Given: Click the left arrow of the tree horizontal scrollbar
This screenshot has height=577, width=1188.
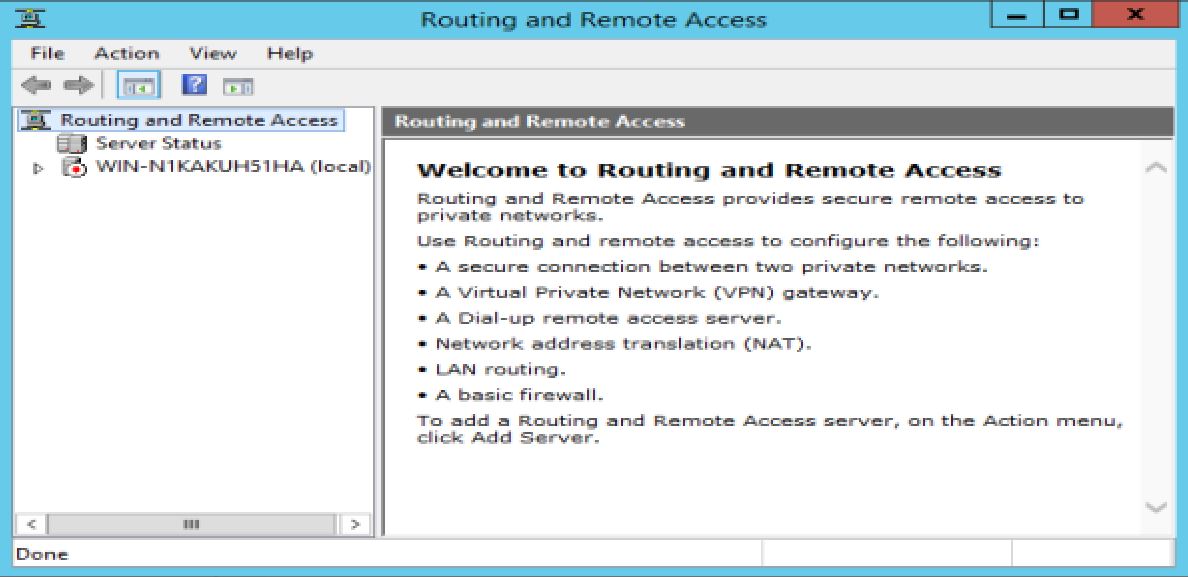Looking at the screenshot, I should pos(31,523).
